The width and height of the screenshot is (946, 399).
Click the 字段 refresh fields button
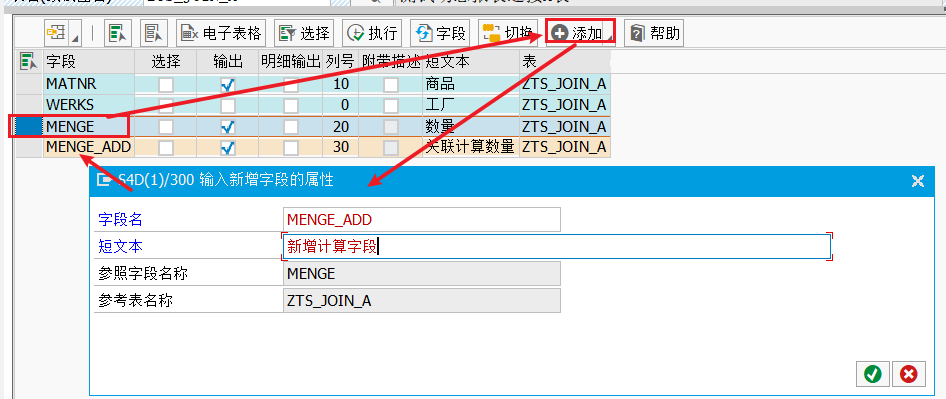[440, 33]
